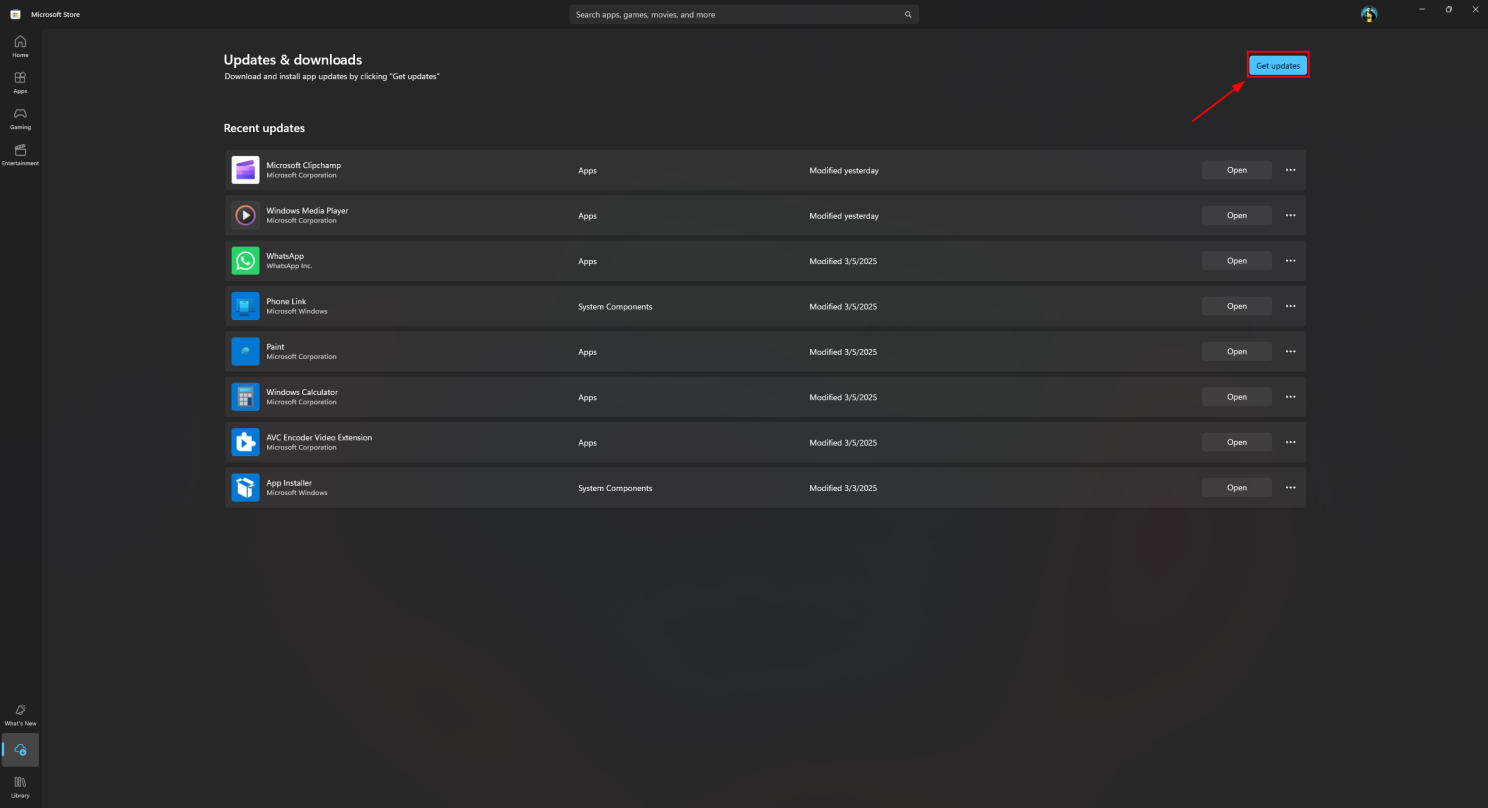Click the Windows Media Player app icon
Screen dimensions: 1488x808
pyautogui.click(x=245, y=215)
